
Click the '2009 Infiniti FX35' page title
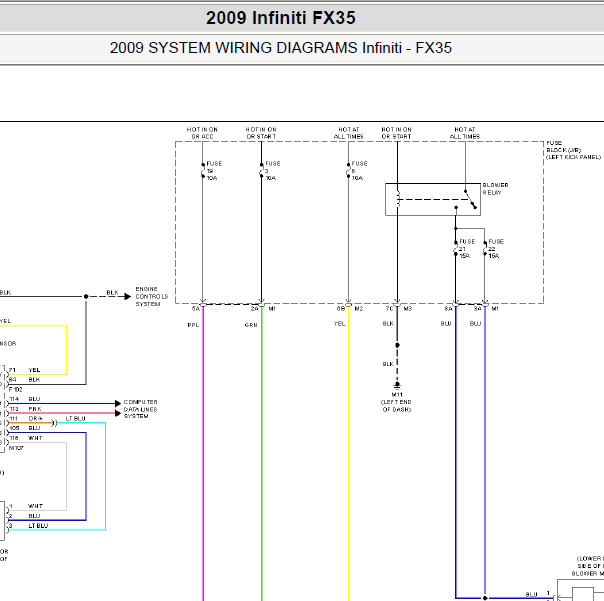[280, 18]
